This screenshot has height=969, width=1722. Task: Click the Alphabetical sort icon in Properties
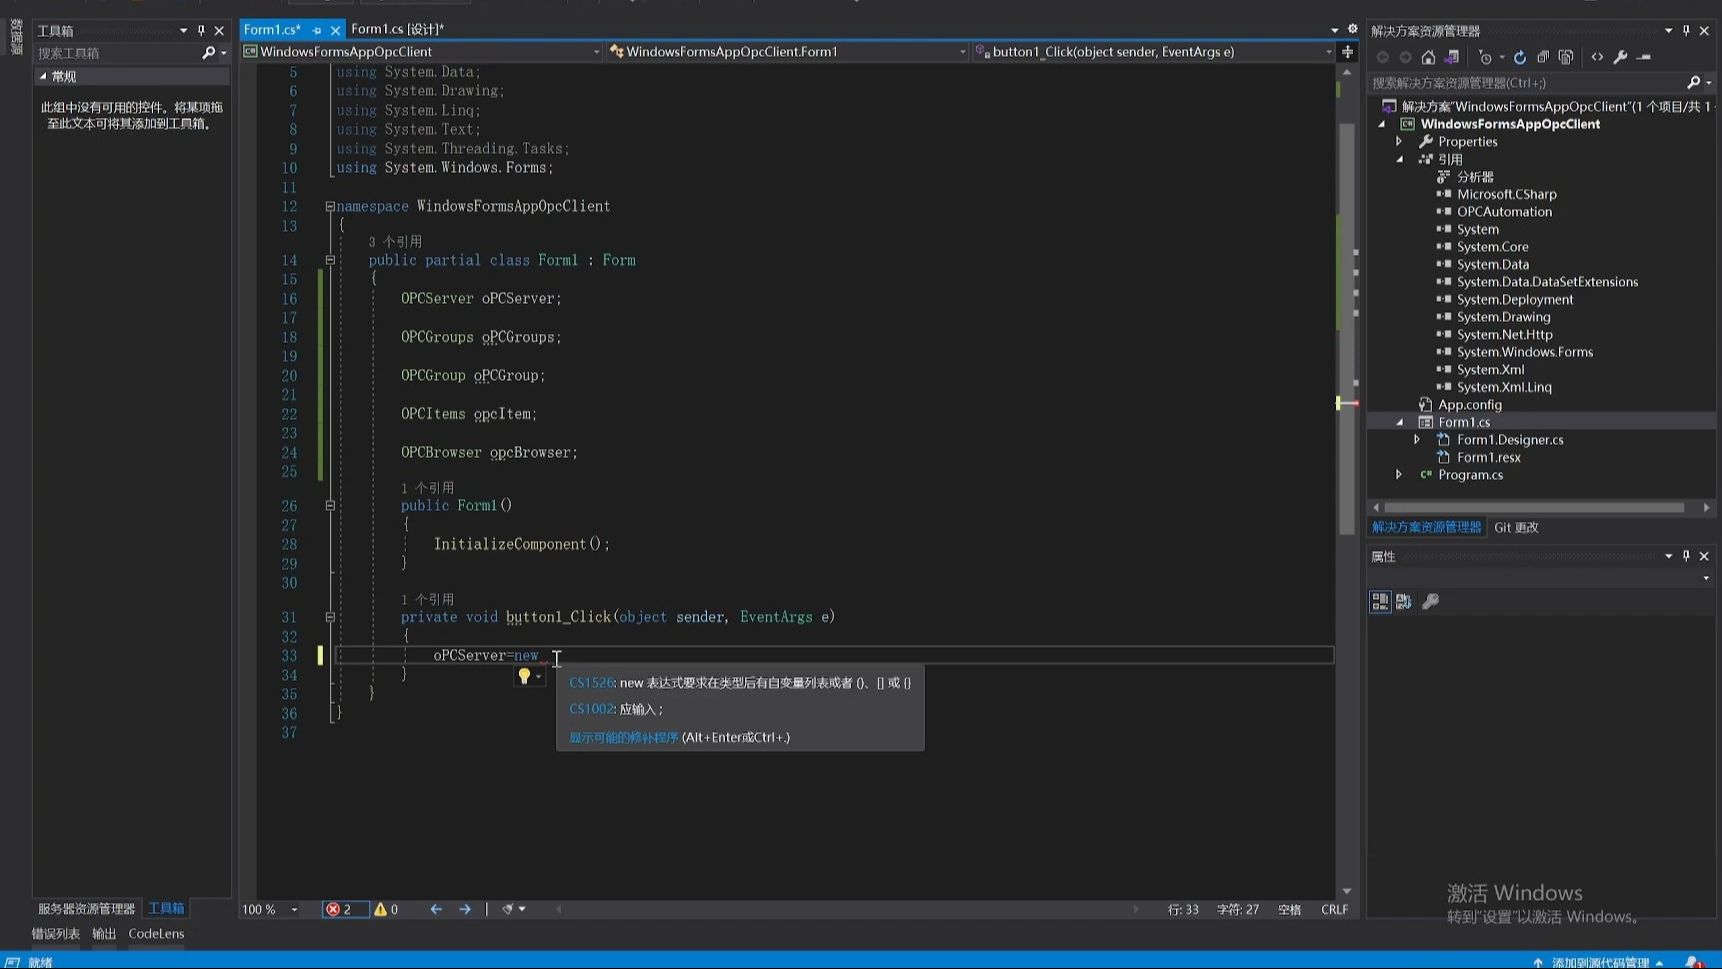(1404, 601)
